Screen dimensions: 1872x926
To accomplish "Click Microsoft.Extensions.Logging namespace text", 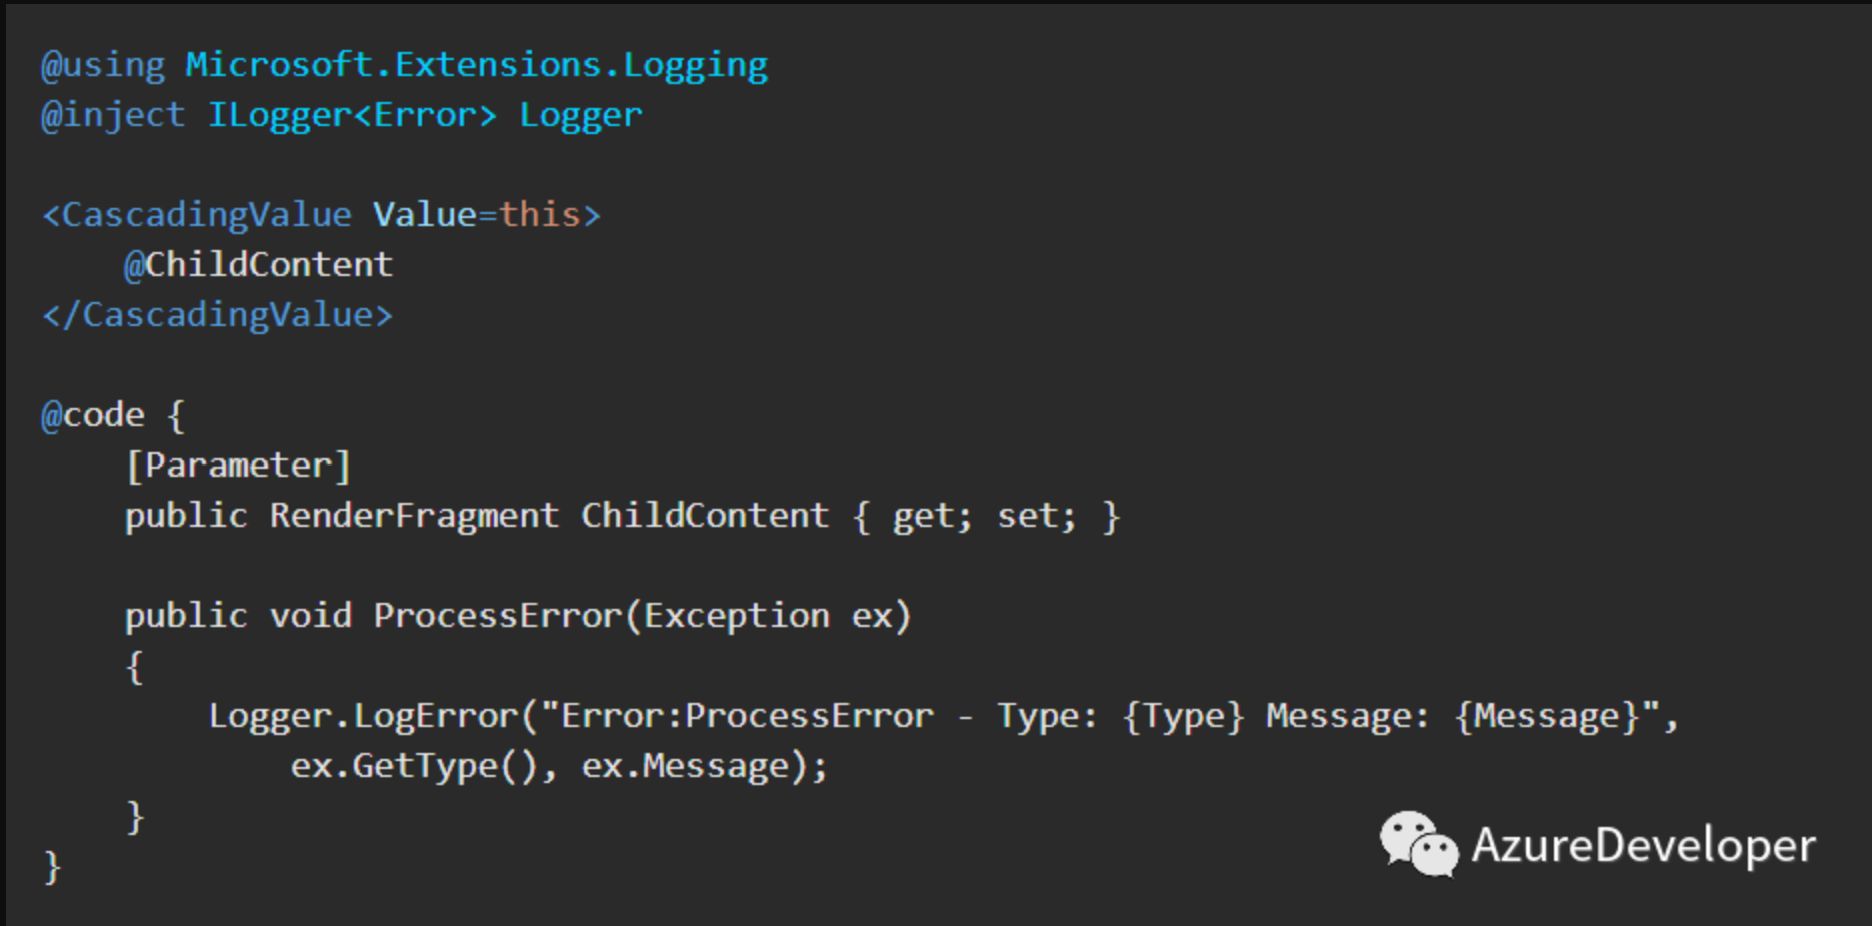I will pos(476,66).
